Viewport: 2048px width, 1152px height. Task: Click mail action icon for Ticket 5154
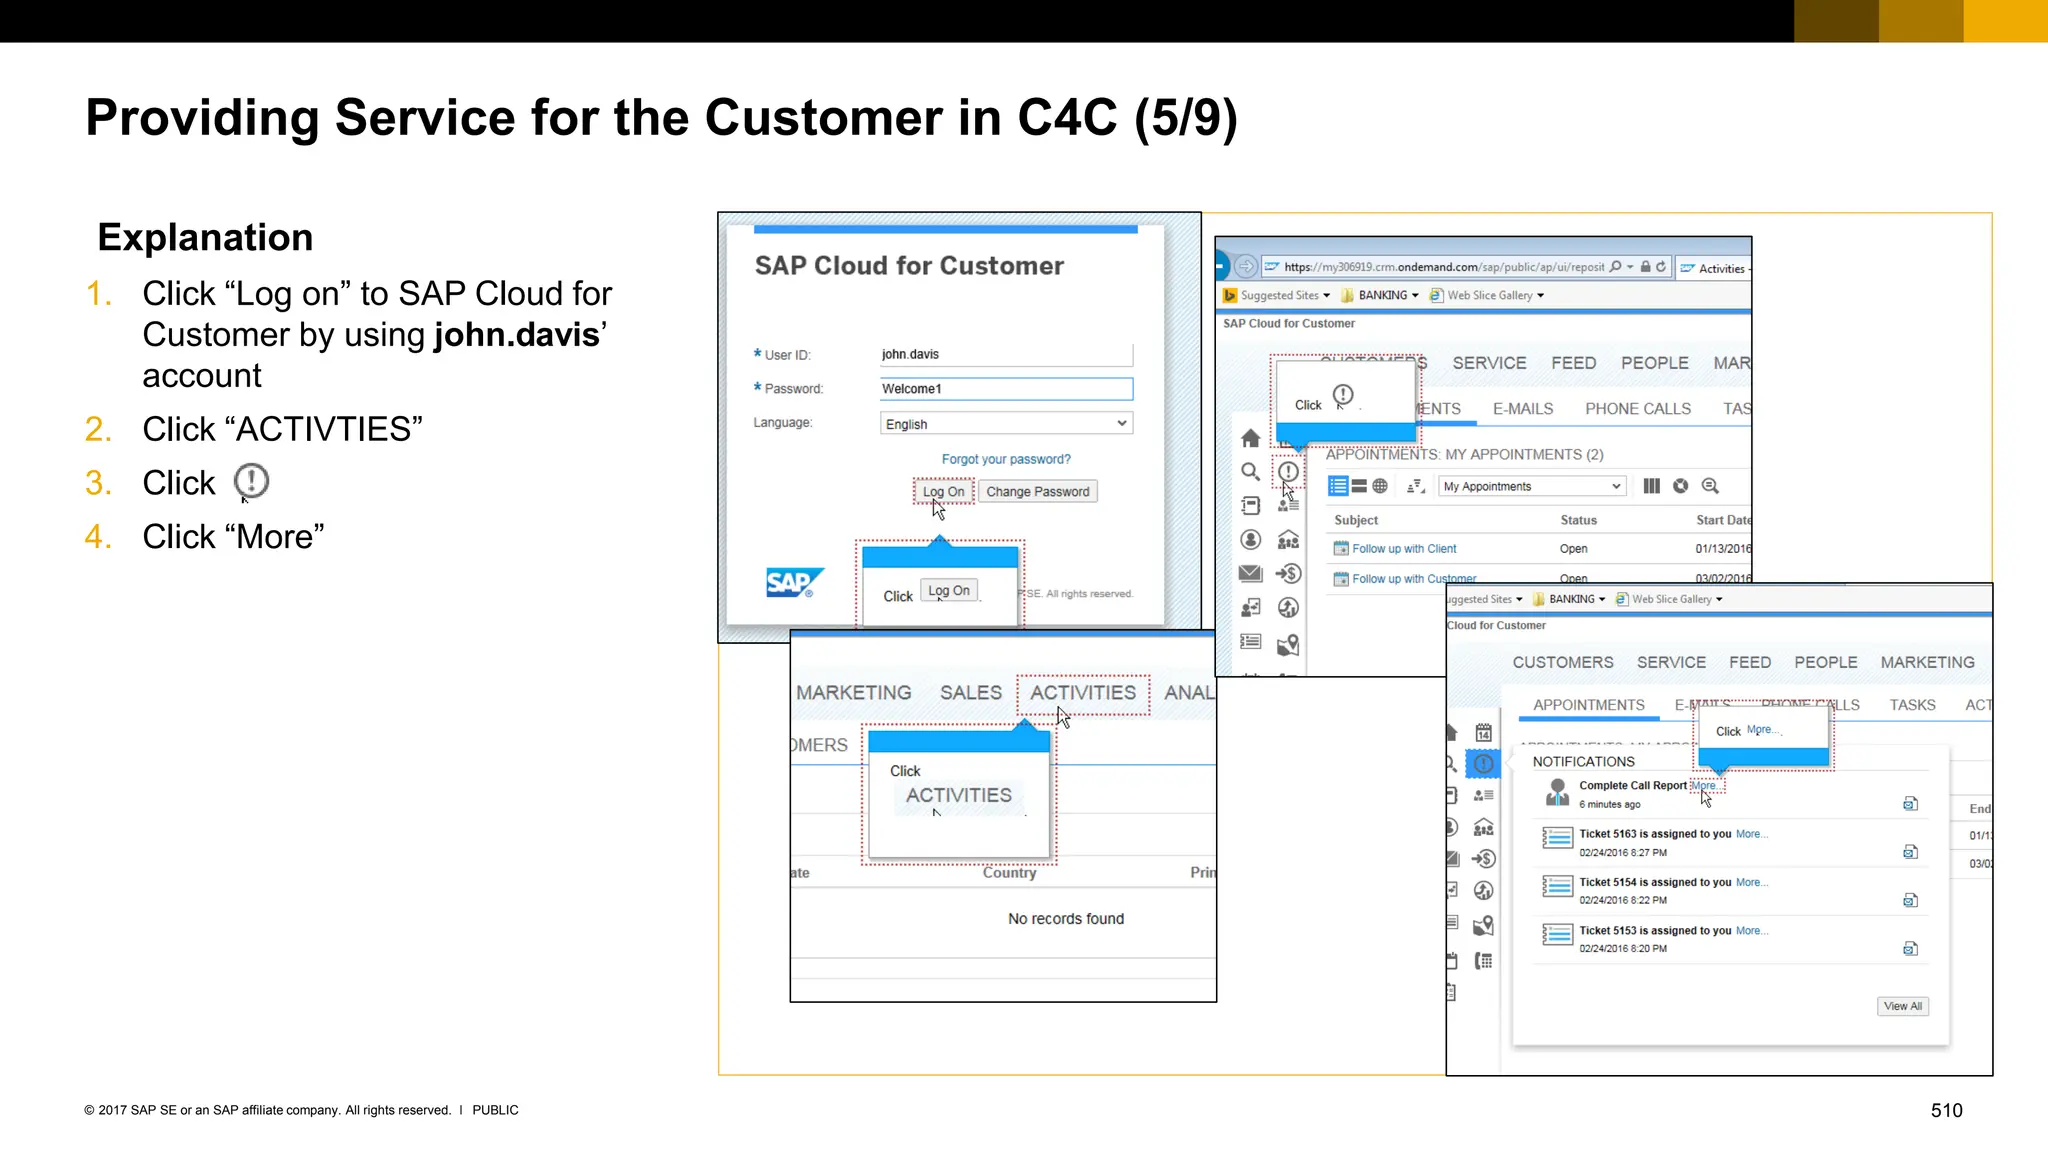click(x=1910, y=900)
